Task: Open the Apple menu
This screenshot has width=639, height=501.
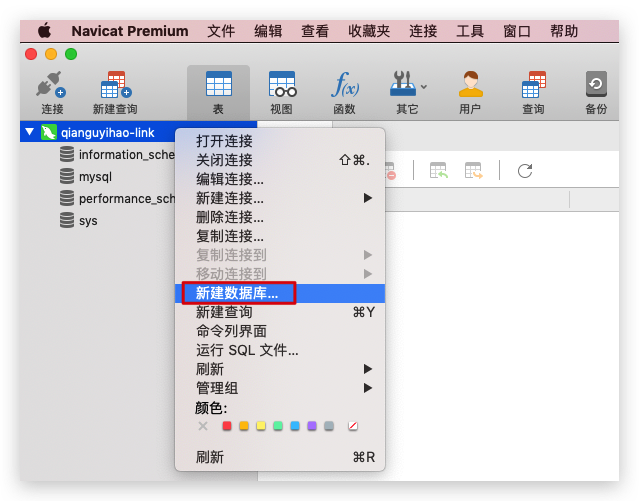Action: [x=44, y=31]
